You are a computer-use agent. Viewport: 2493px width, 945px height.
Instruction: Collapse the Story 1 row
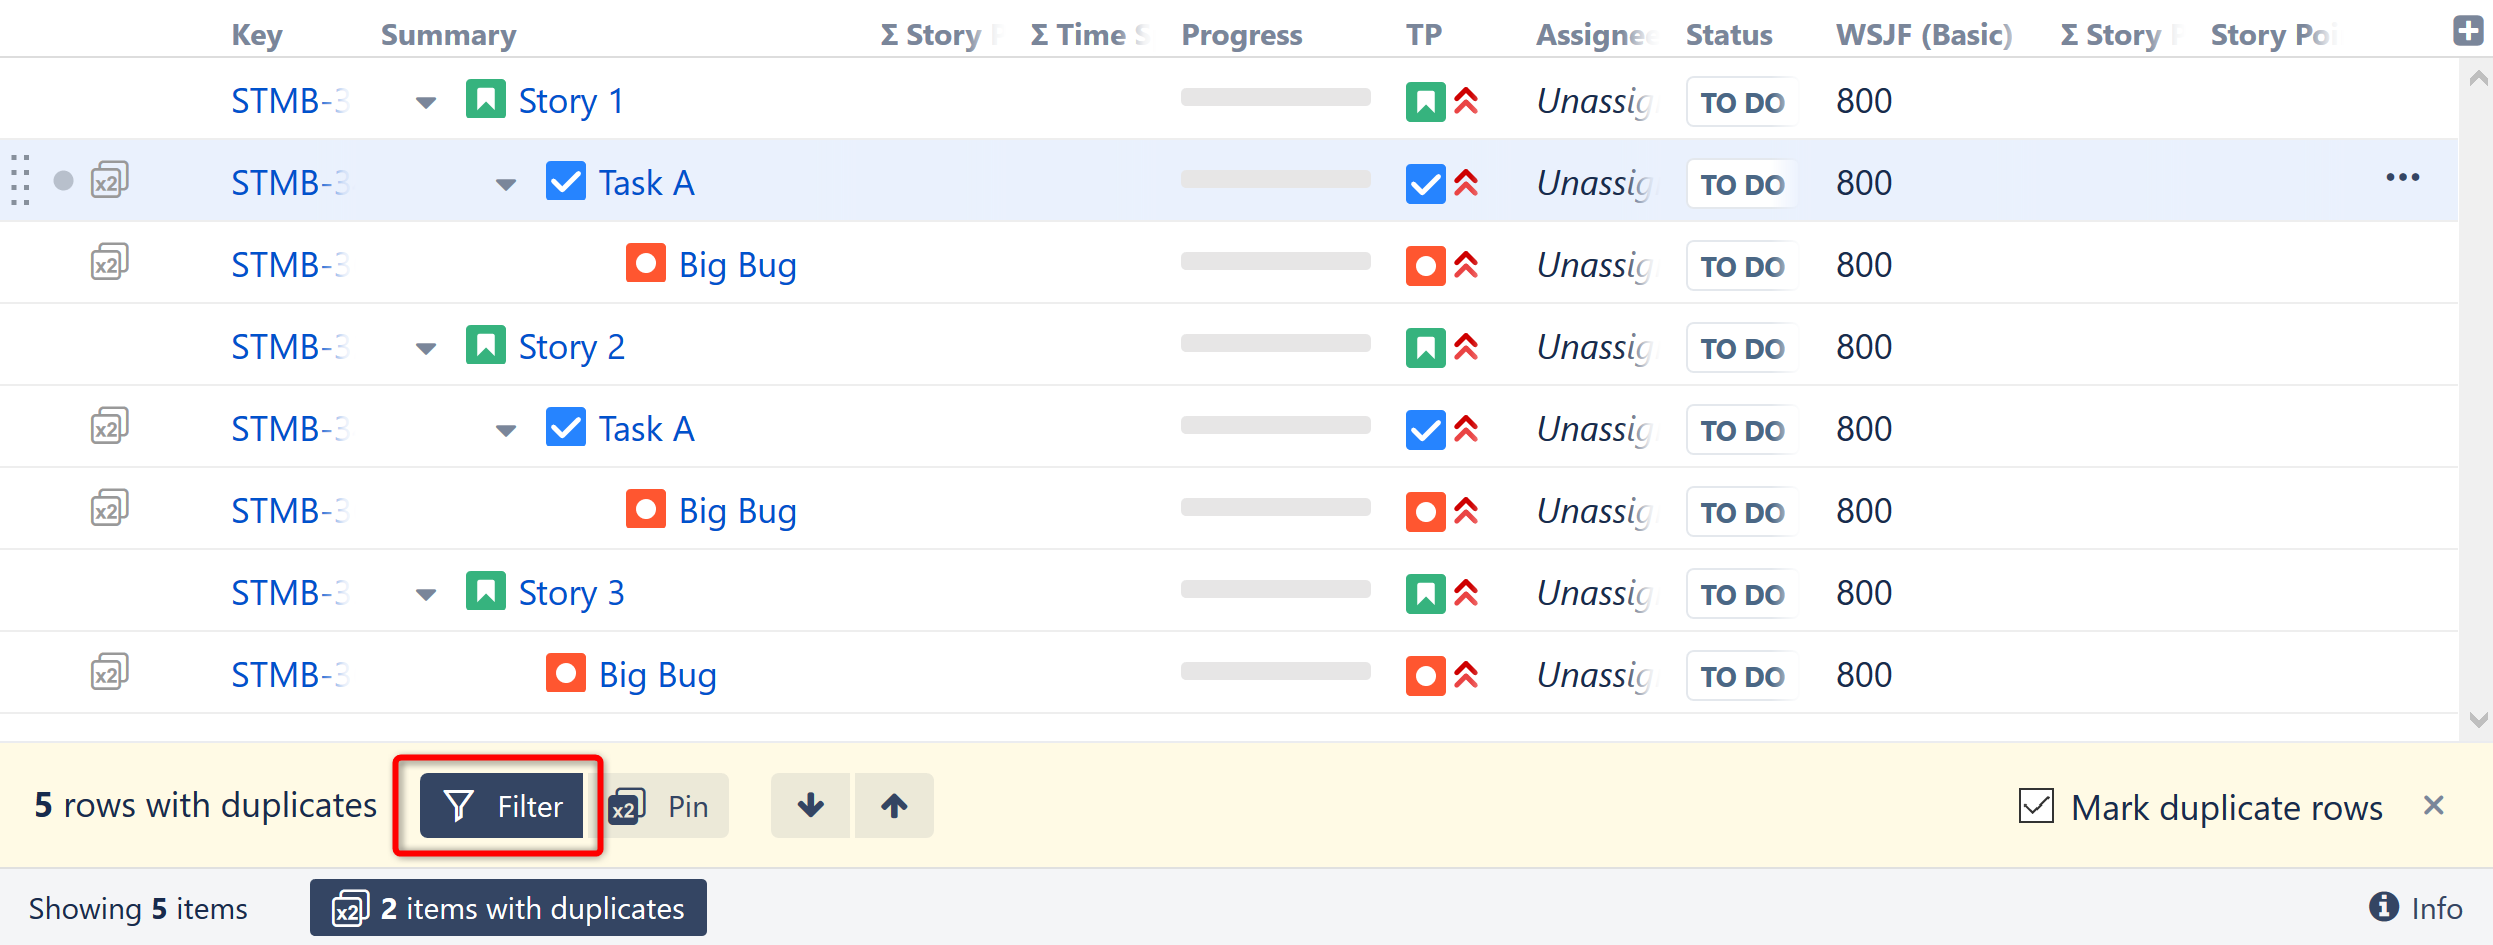click(426, 103)
